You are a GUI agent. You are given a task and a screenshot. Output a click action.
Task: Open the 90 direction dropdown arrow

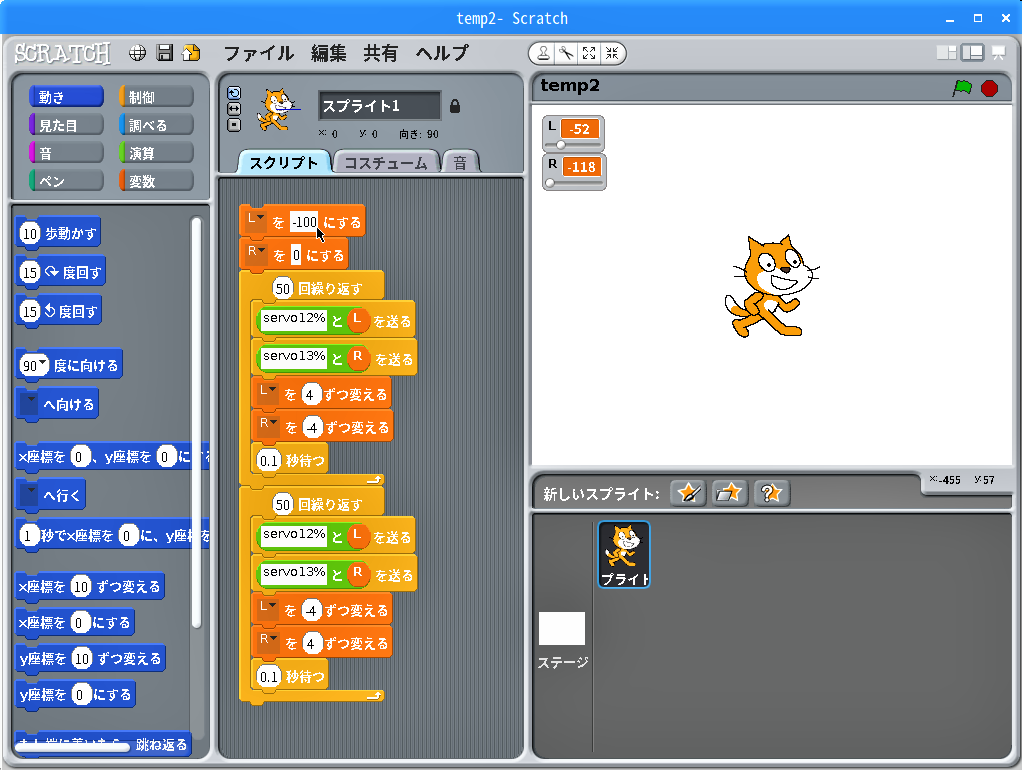(43, 363)
